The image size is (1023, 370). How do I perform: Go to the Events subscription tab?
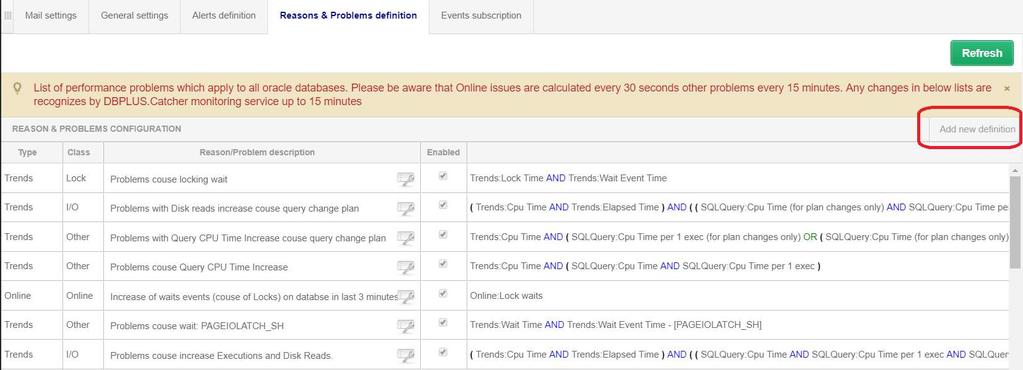point(481,16)
